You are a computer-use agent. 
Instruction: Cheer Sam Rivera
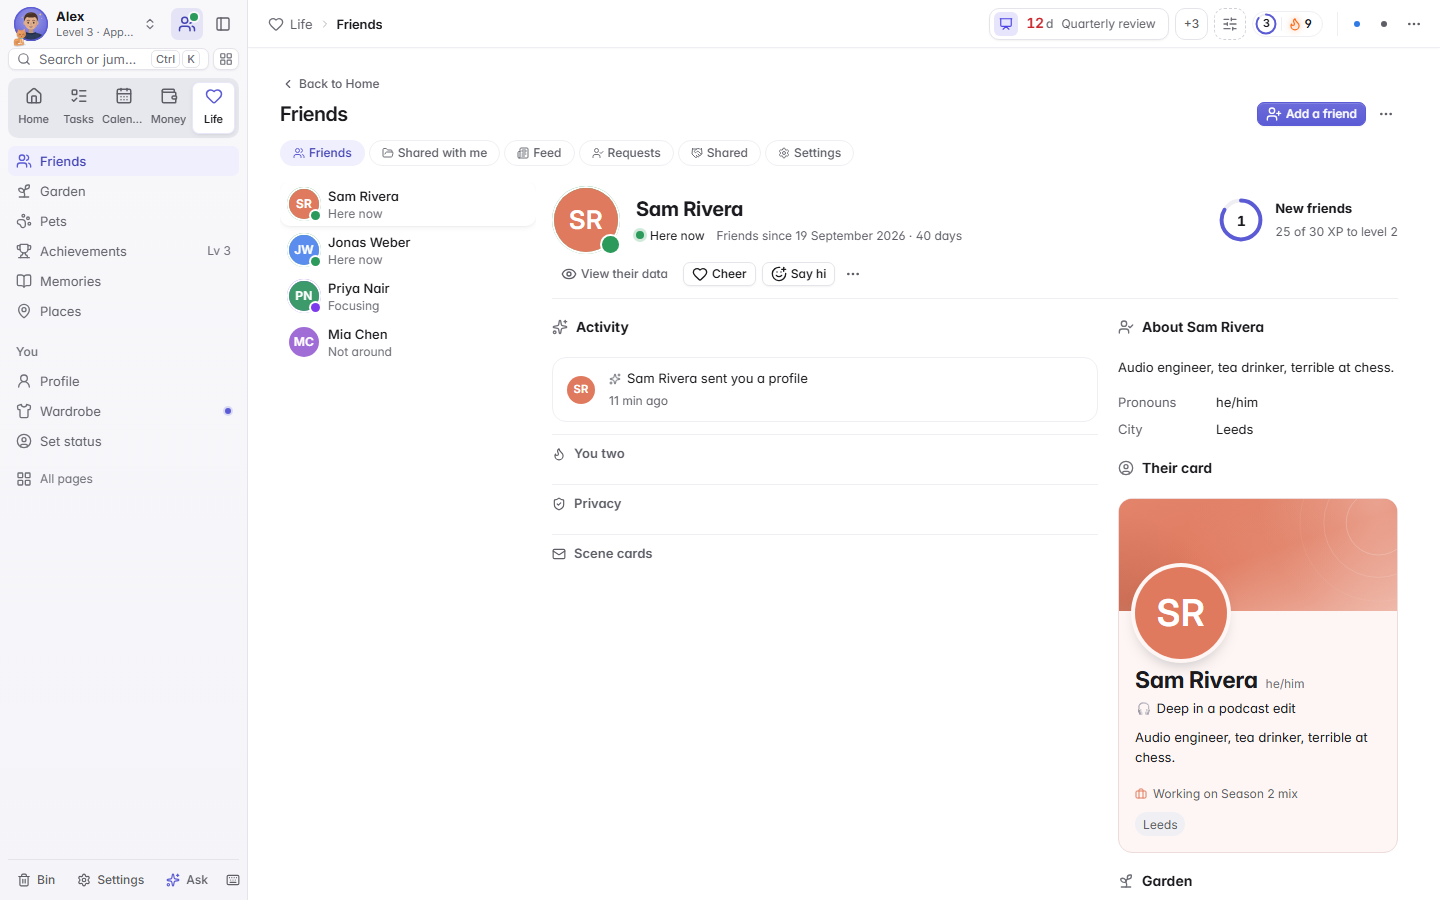[719, 274]
